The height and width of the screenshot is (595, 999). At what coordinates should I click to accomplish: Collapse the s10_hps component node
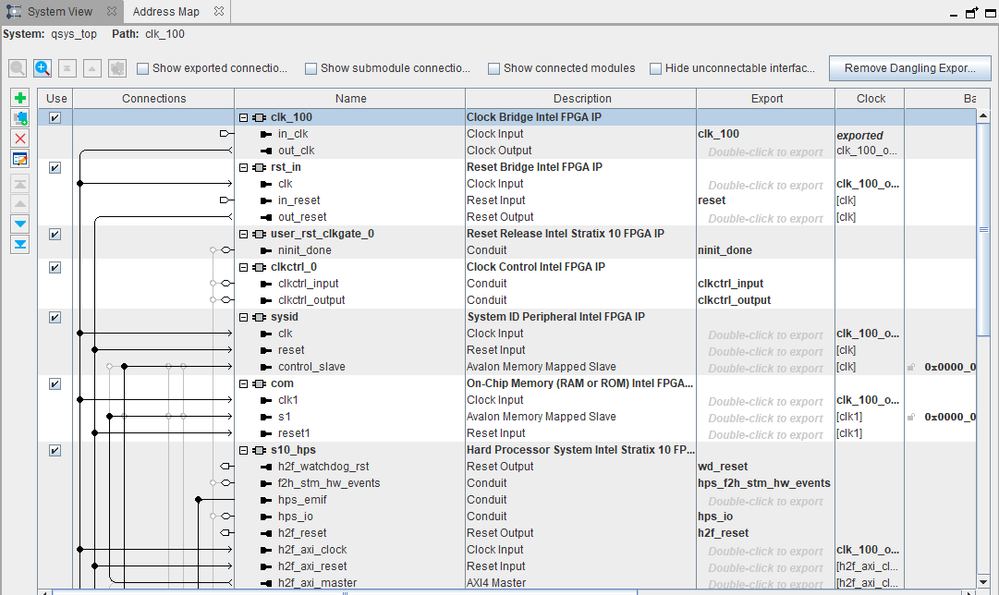(x=243, y=450)
